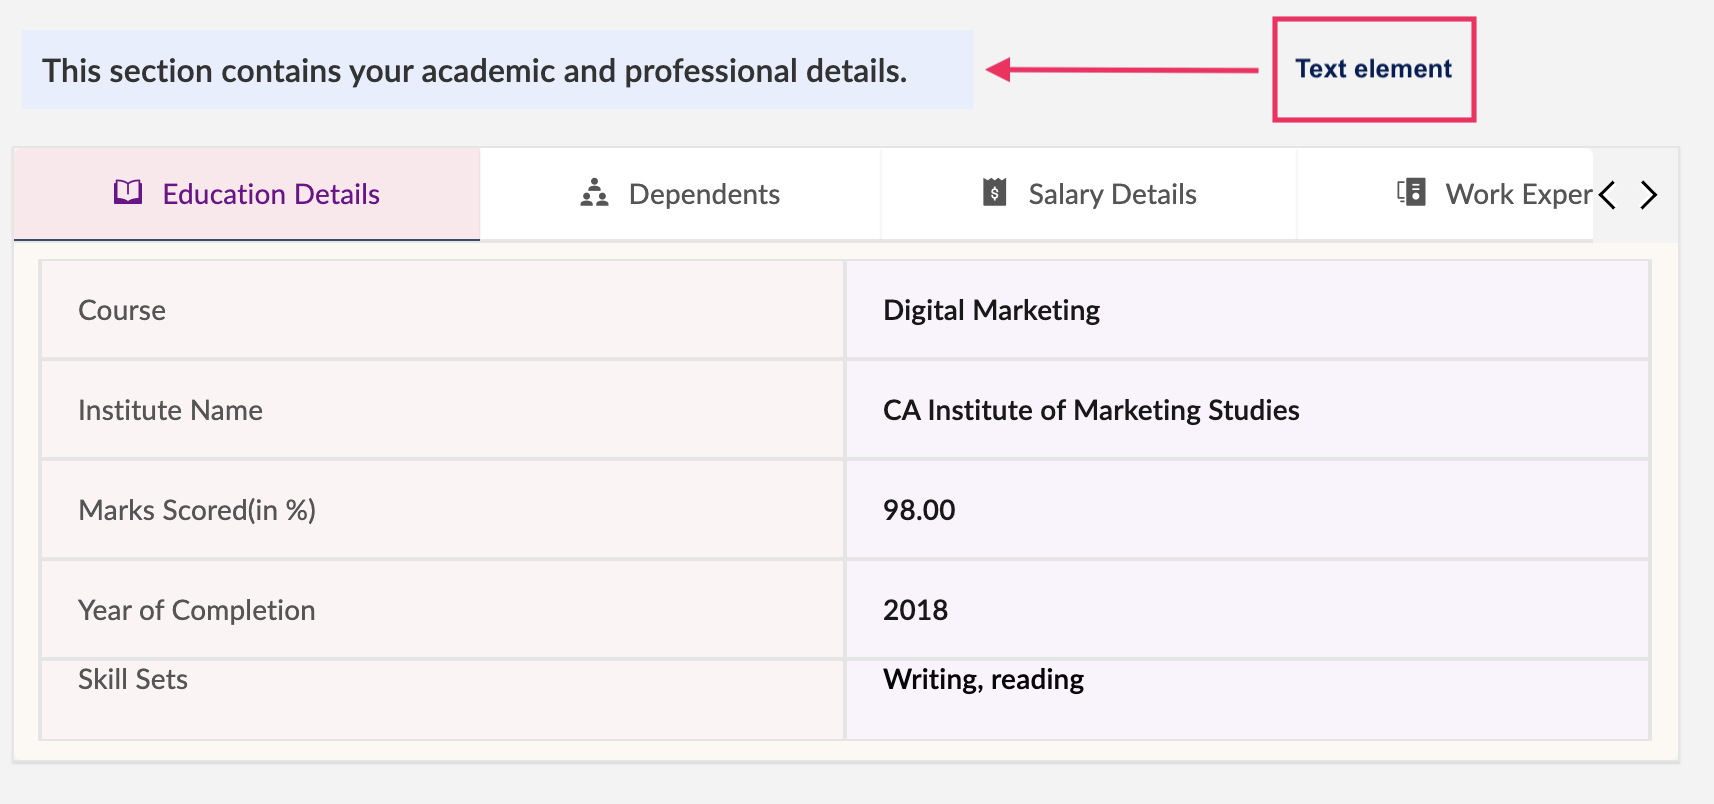Viewport: 1714px width, 804px height.
Task: Select the Salary Details tab
Action: coord(1112,194)
